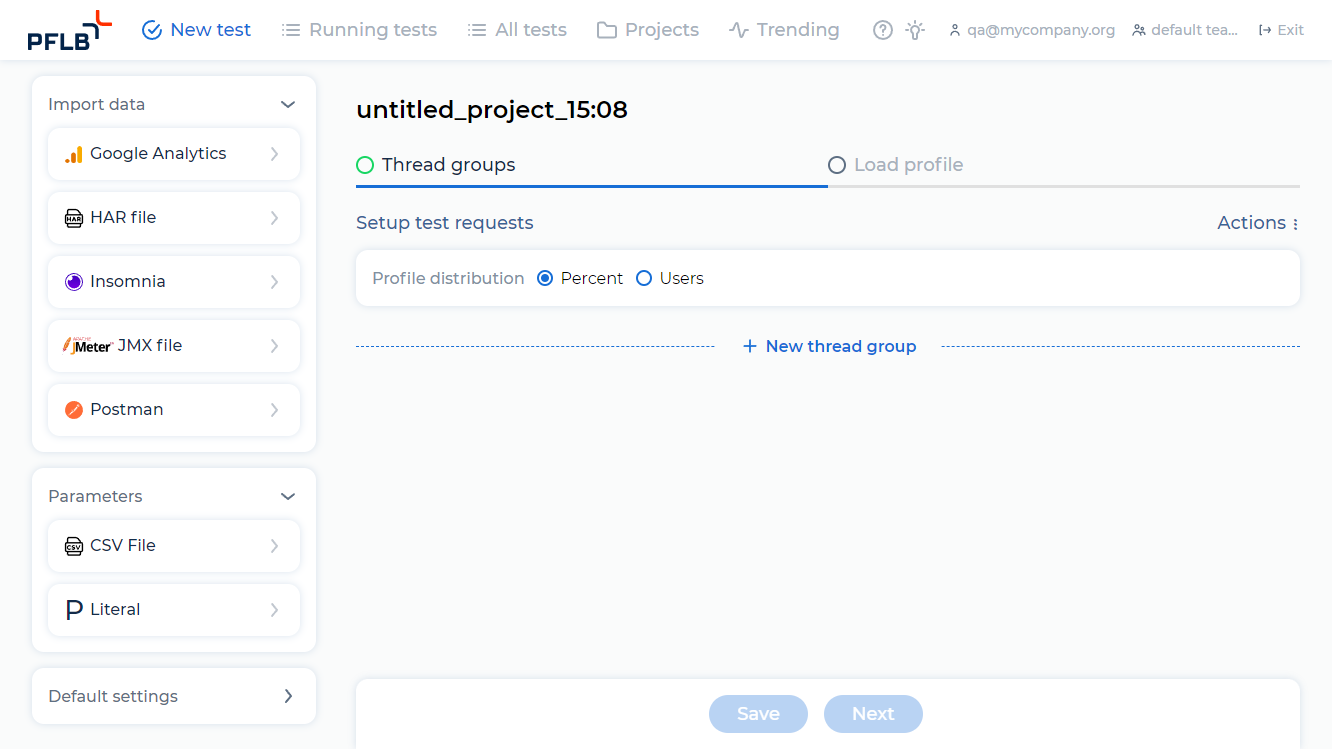Click the Literal P icon

tap(74, 610)
